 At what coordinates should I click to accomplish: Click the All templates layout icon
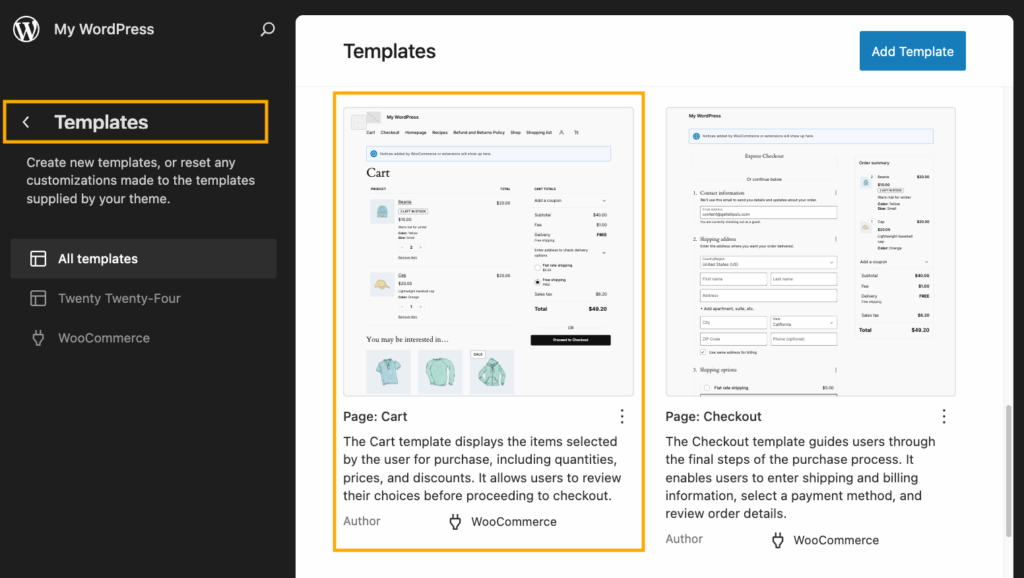coord(38,259)
